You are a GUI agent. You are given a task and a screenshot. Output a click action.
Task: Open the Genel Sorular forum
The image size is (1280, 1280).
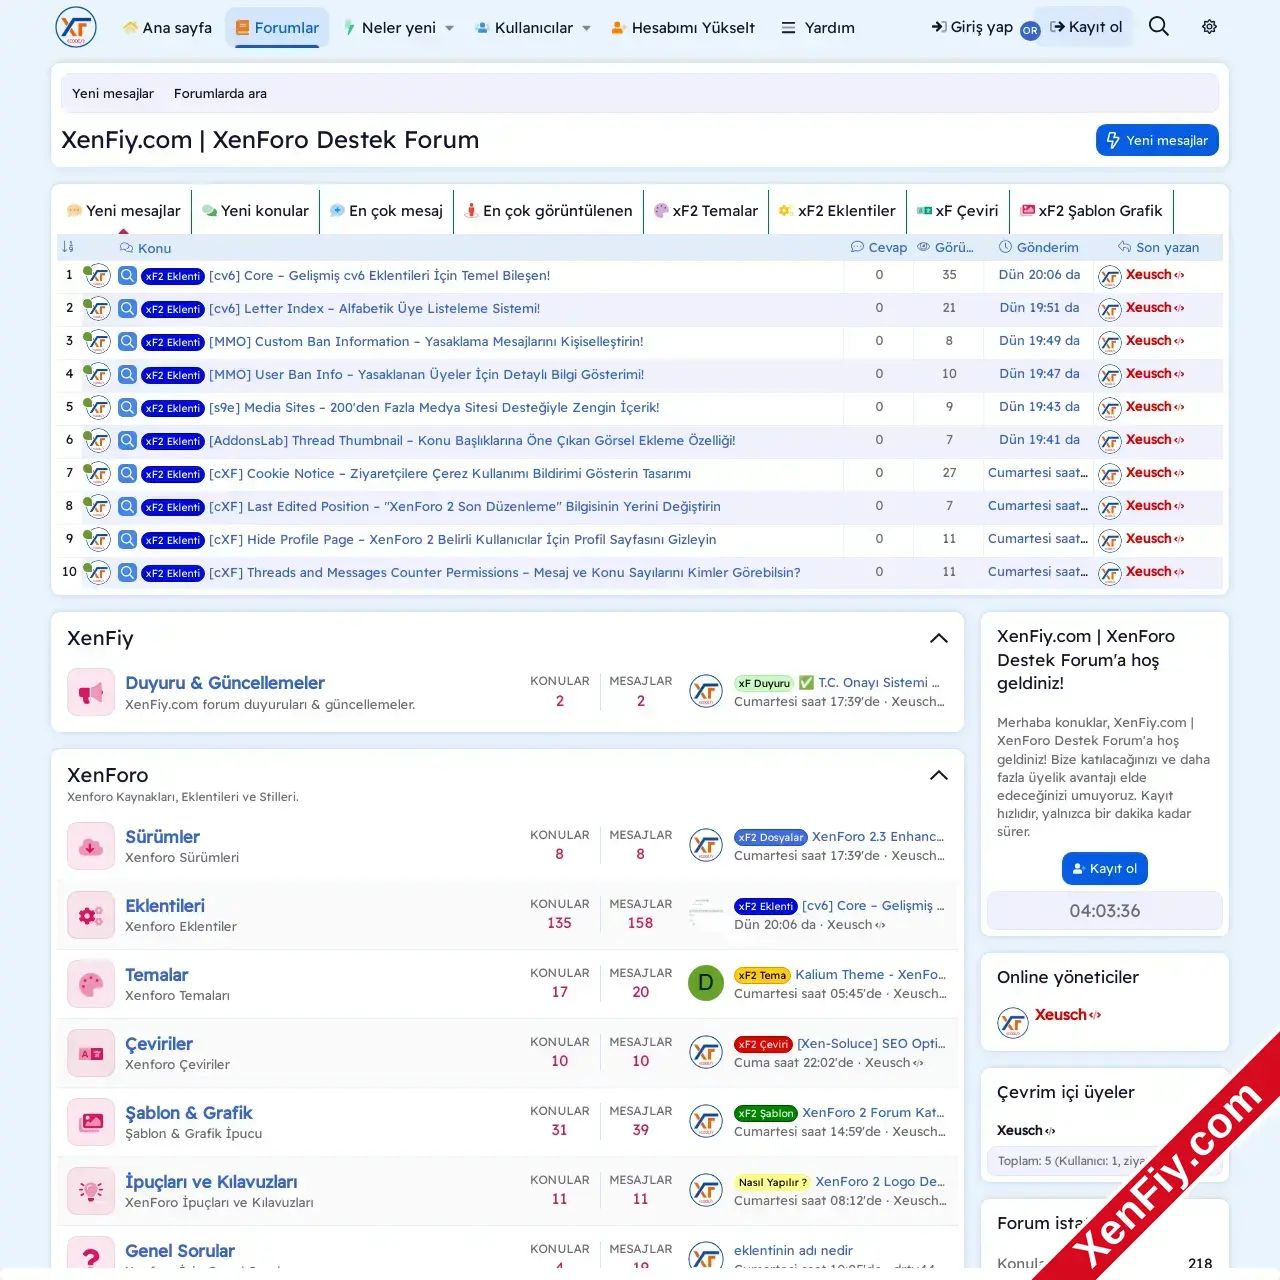(x=180, y=1250)
